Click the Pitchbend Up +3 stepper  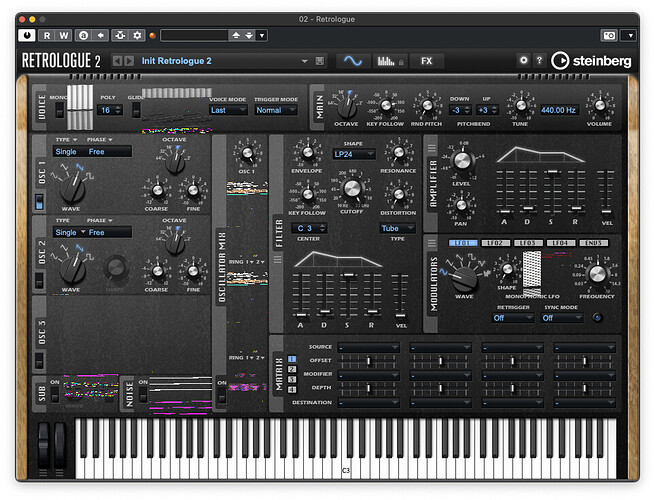click(x=488, y=110)
